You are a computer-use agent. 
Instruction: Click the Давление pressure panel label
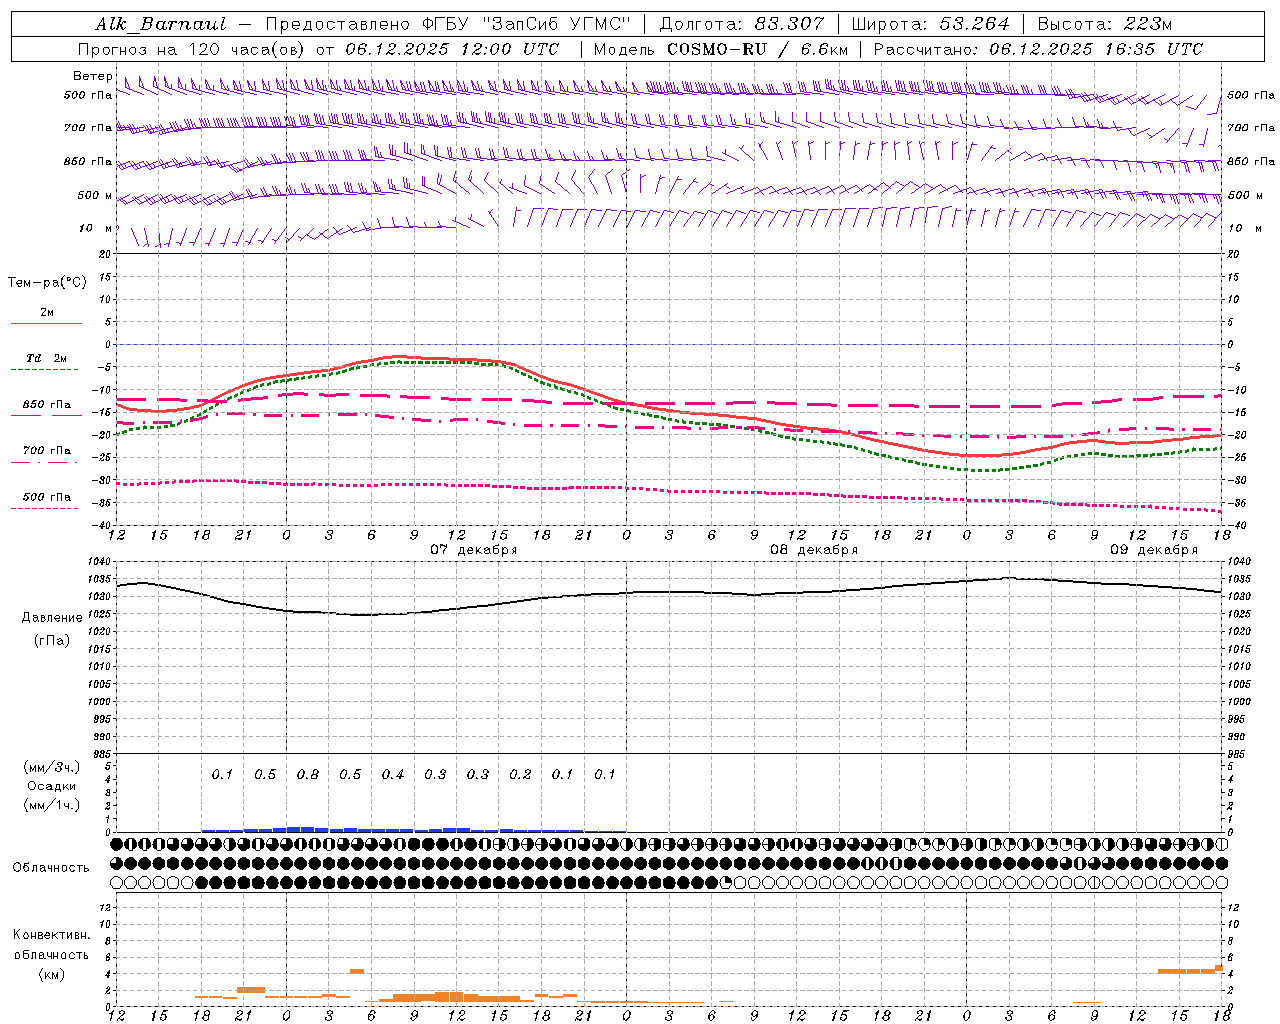tap(52, 618)
